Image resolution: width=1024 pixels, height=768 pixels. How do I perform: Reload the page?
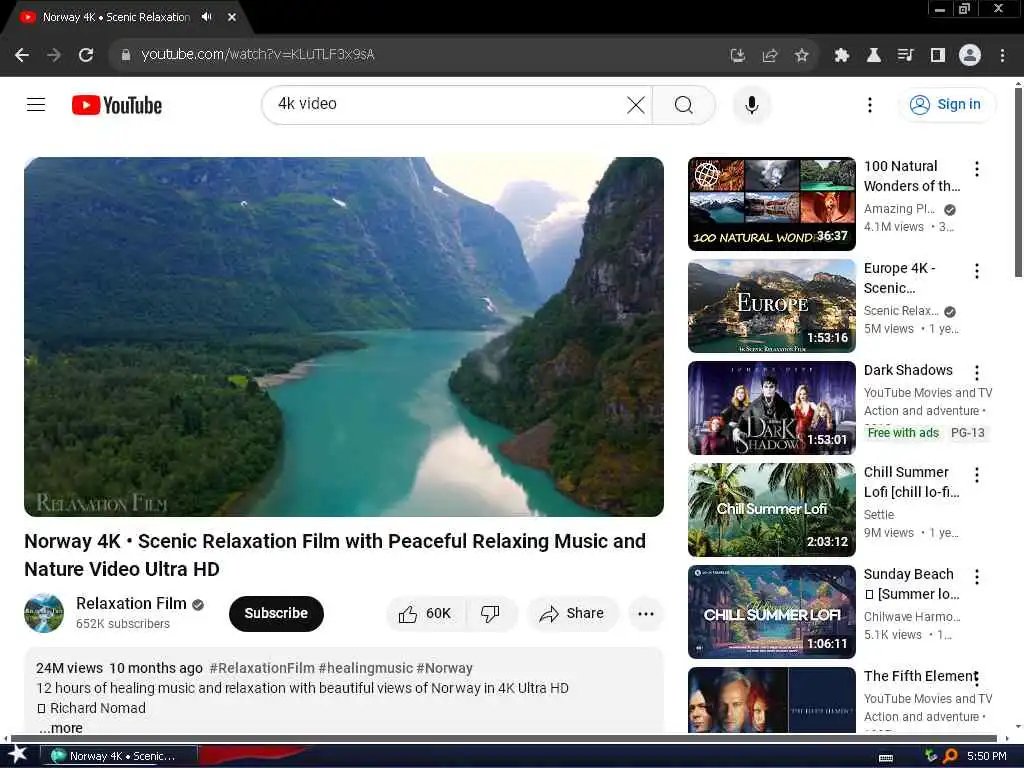[x=86, y=55]
